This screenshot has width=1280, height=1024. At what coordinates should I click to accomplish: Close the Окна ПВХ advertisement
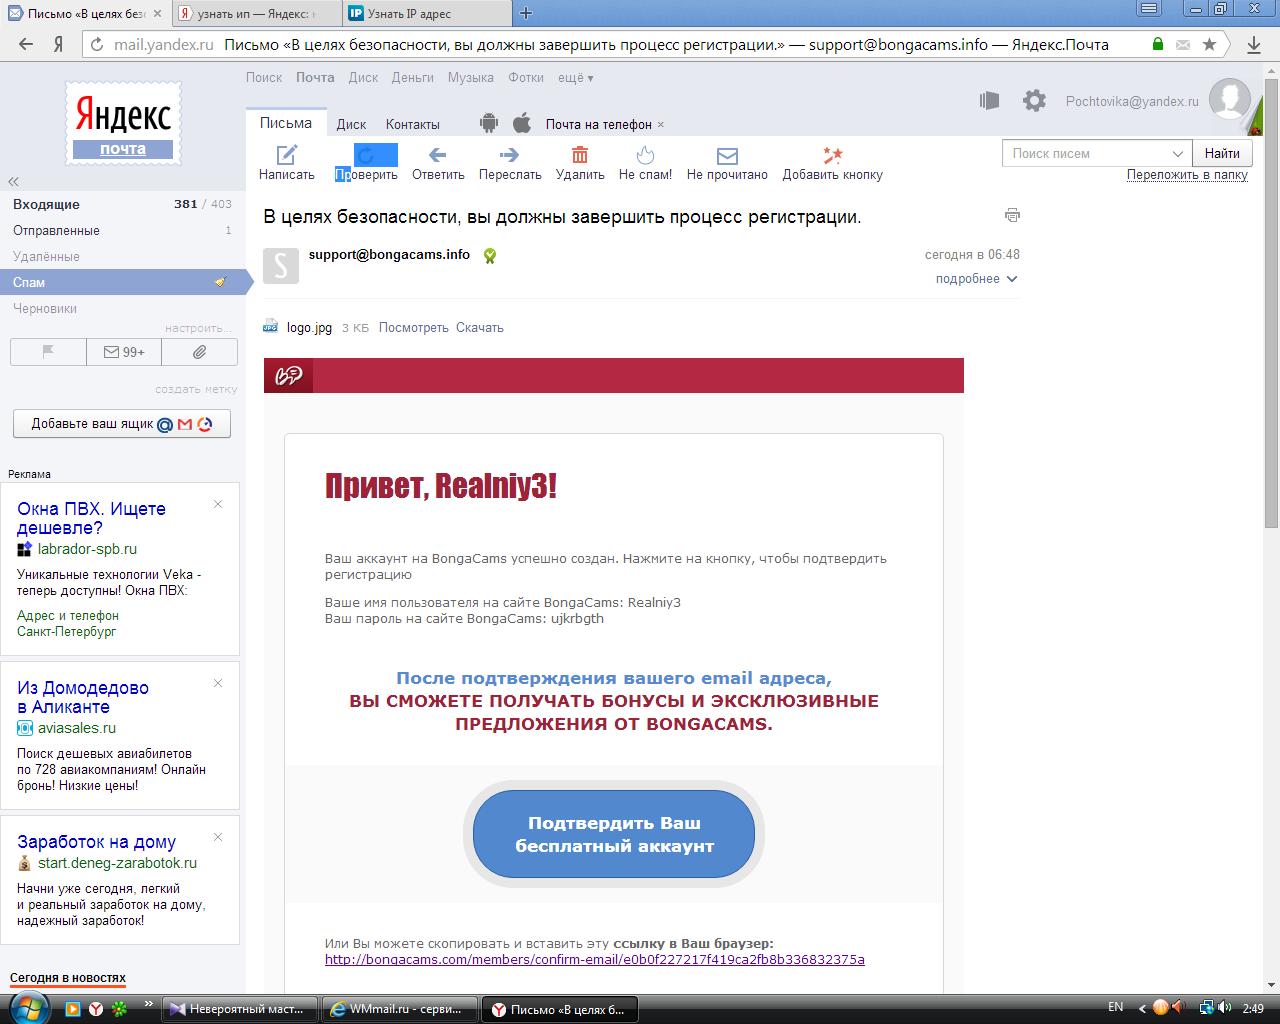[x=218, y=504]
